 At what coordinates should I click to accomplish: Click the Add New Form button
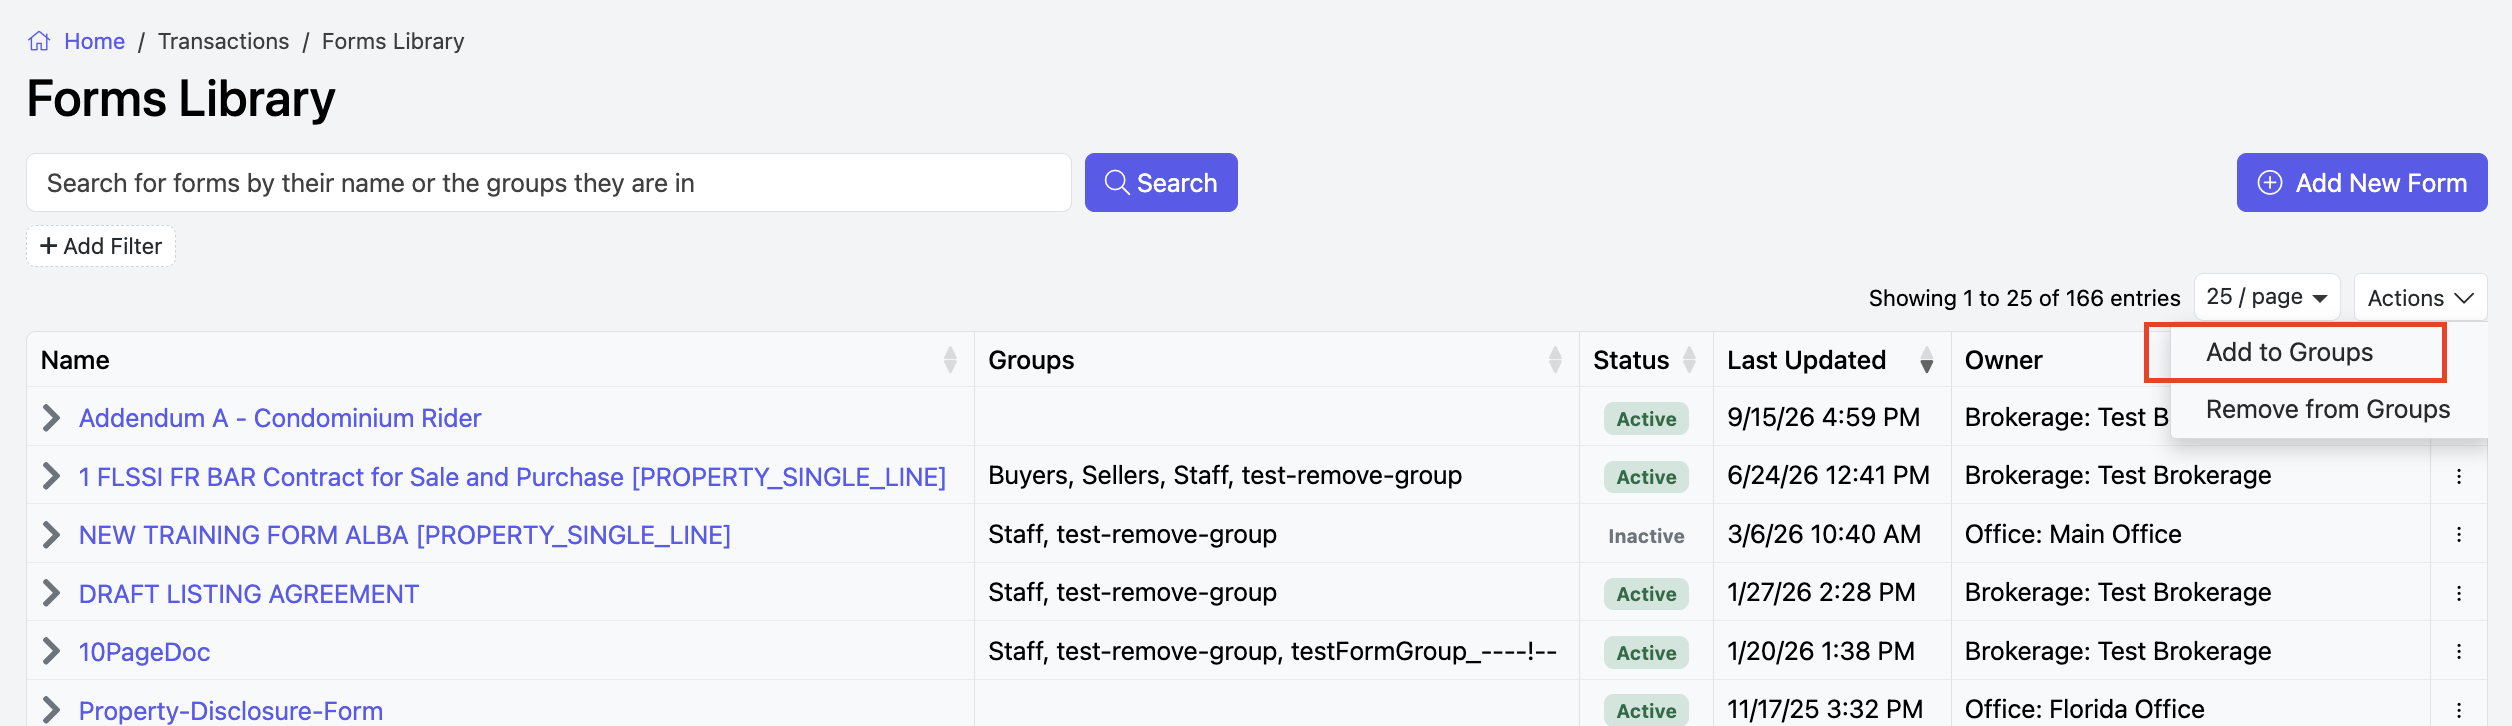coord(2362,182)
